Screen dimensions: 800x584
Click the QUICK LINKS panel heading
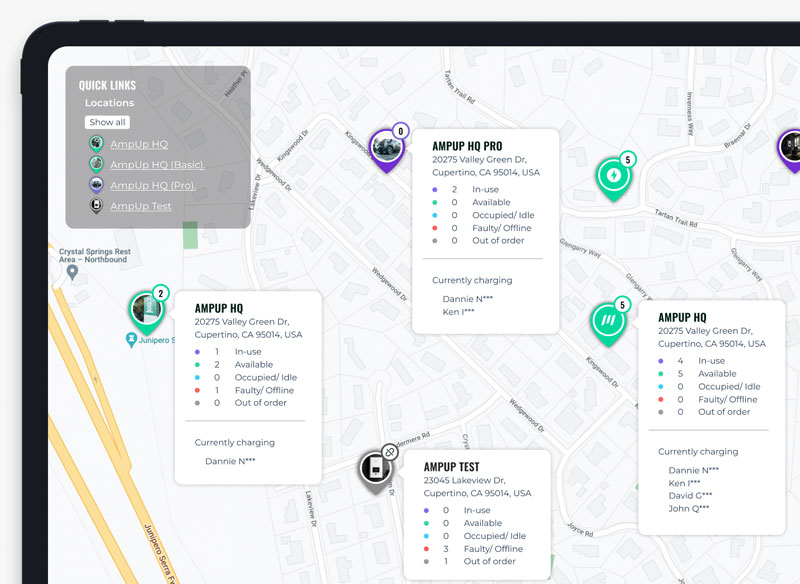click(x=107, y=85)
